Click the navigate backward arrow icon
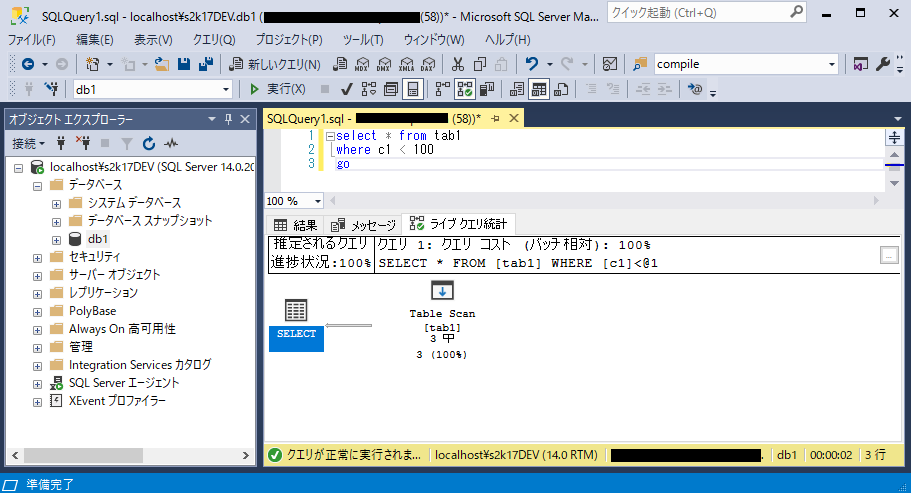Screen dimensions: 911x493 (27, 64)
